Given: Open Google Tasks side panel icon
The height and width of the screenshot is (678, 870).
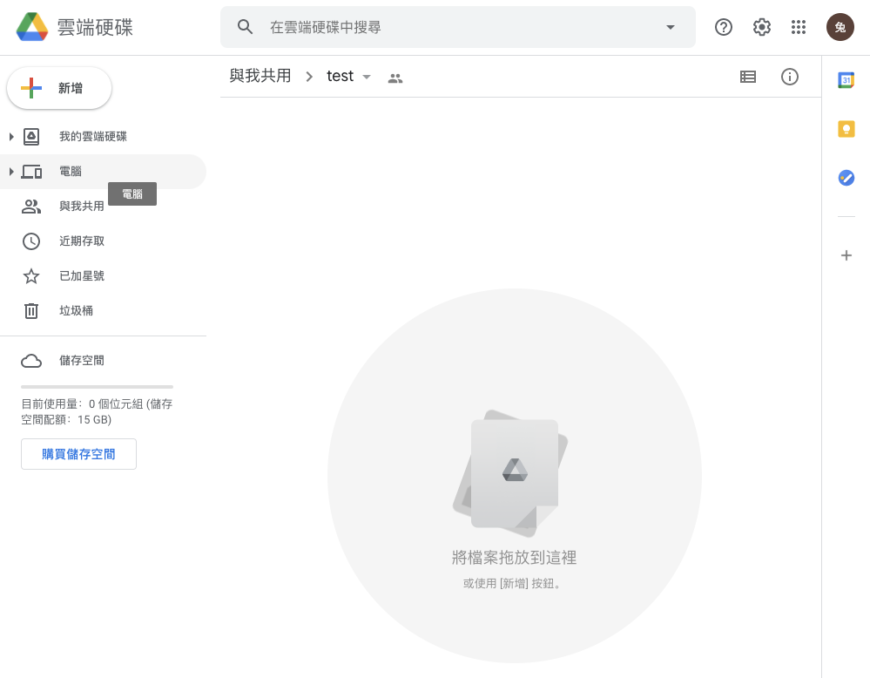Looking at the screenshot, I should pyautogui.click(x=846, y=177).
